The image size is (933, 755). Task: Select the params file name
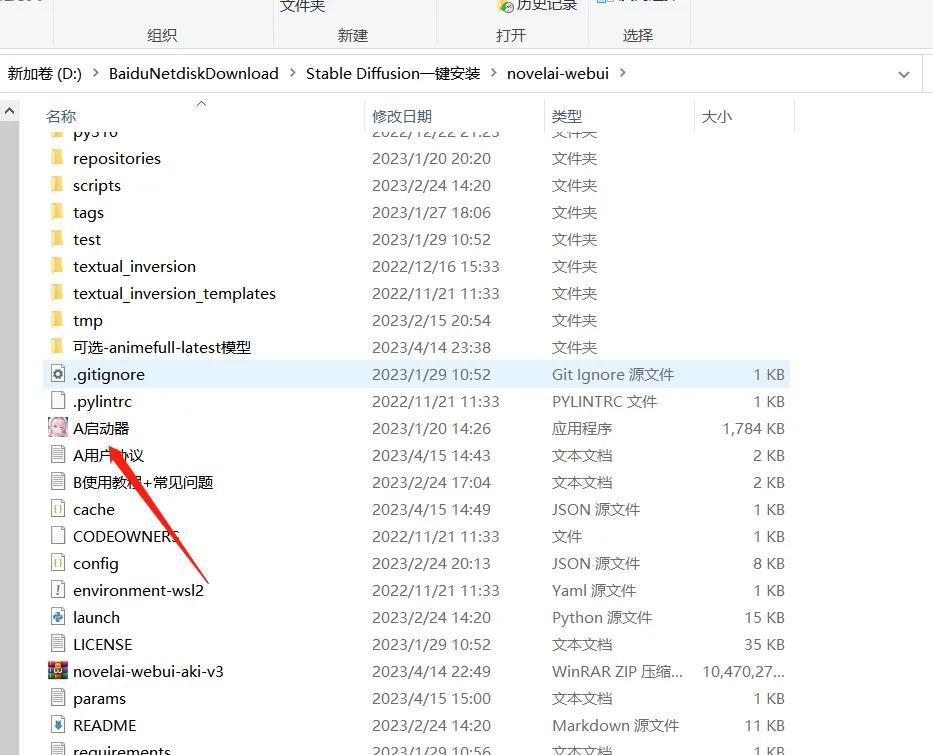coord(99,698)
